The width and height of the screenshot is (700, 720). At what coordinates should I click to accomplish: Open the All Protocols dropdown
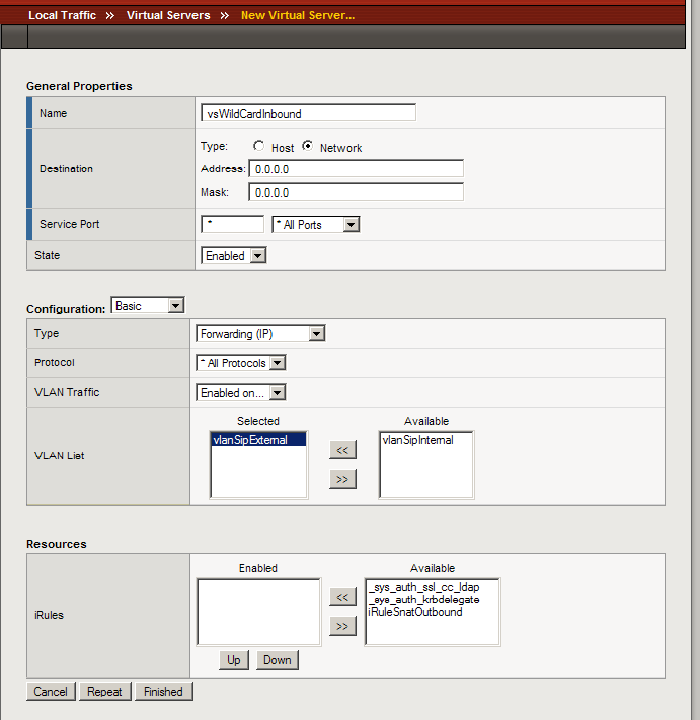[x=241, y=363]
